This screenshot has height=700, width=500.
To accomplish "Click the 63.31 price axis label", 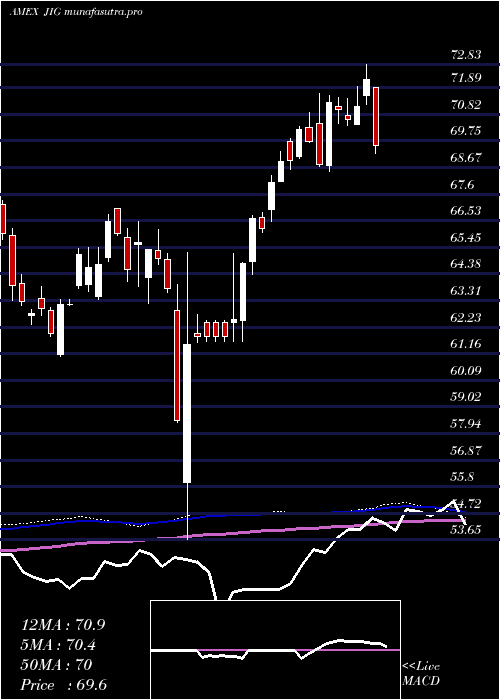I will coord(467,291).
